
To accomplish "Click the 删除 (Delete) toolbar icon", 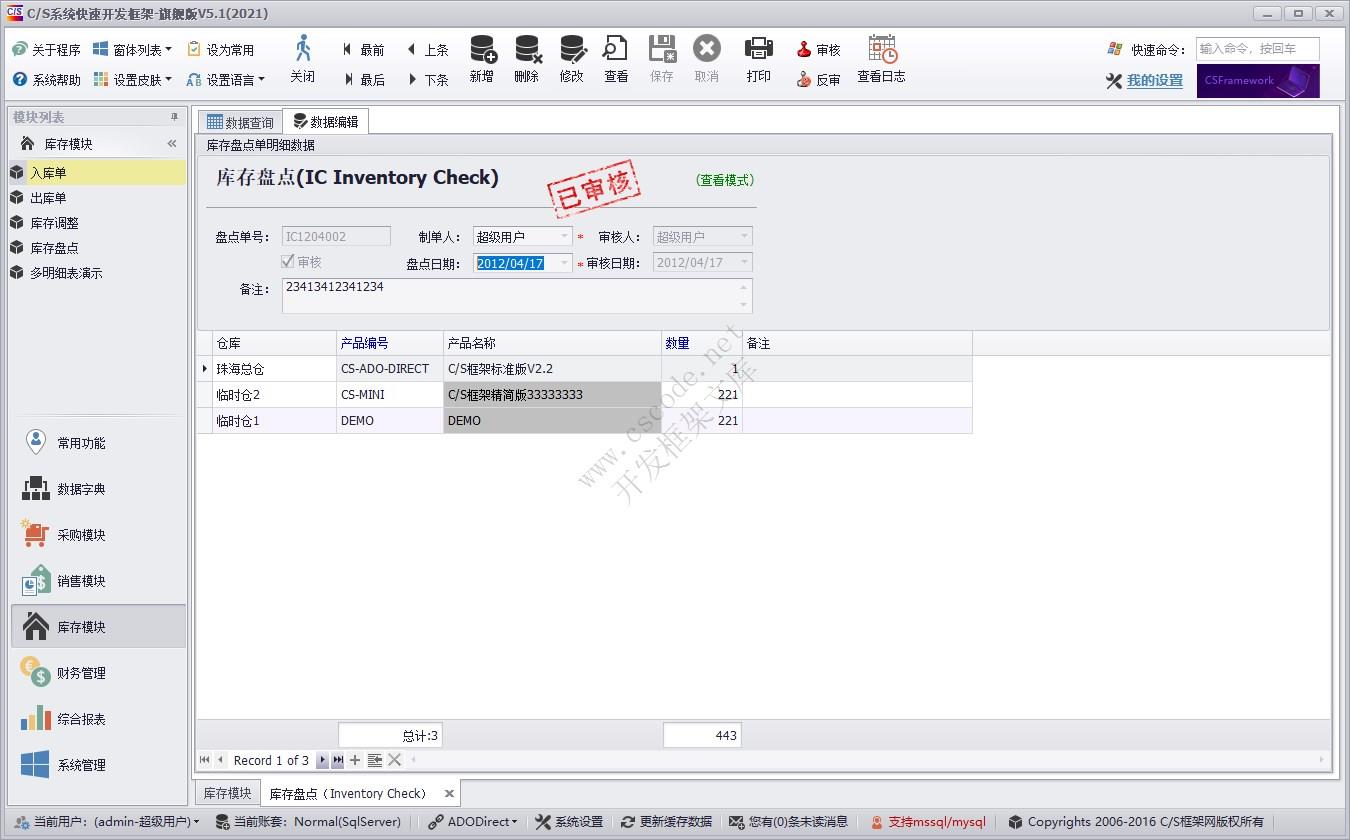I will (x=527, y=50).
